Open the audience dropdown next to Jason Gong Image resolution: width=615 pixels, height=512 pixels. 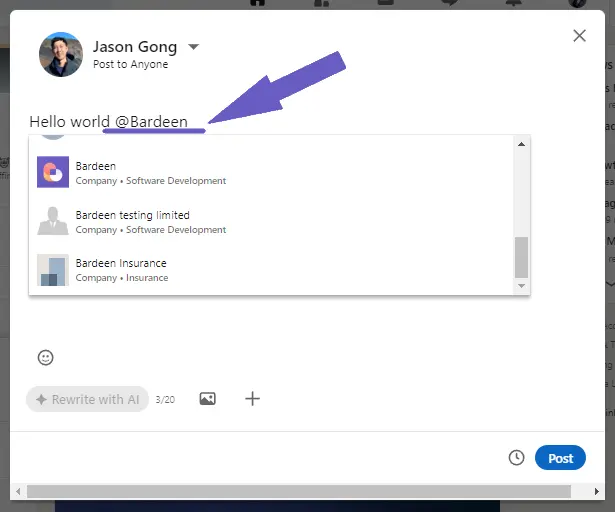[193, 47]
